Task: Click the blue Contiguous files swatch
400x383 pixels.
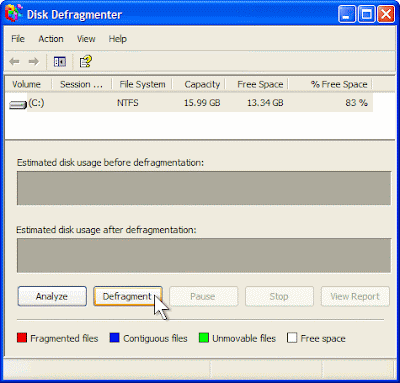Action: 114,338
